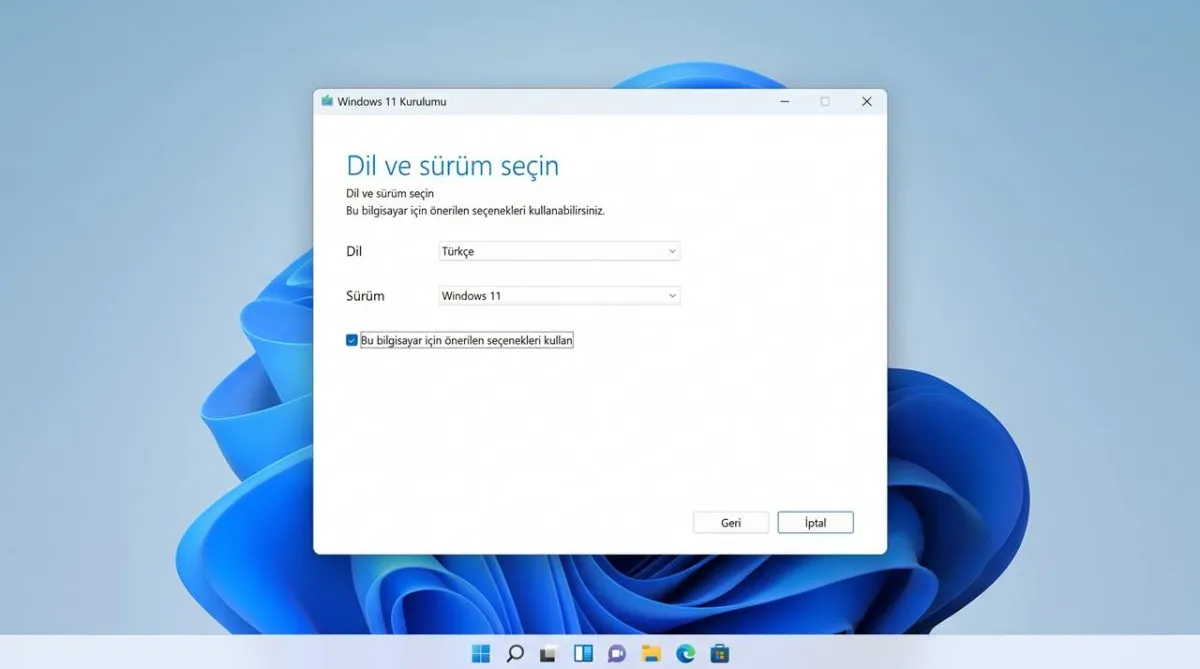Viewport: 1200px width, 669px height.
Task: Launch Chat app from taskbar
Action: [617, 654]
